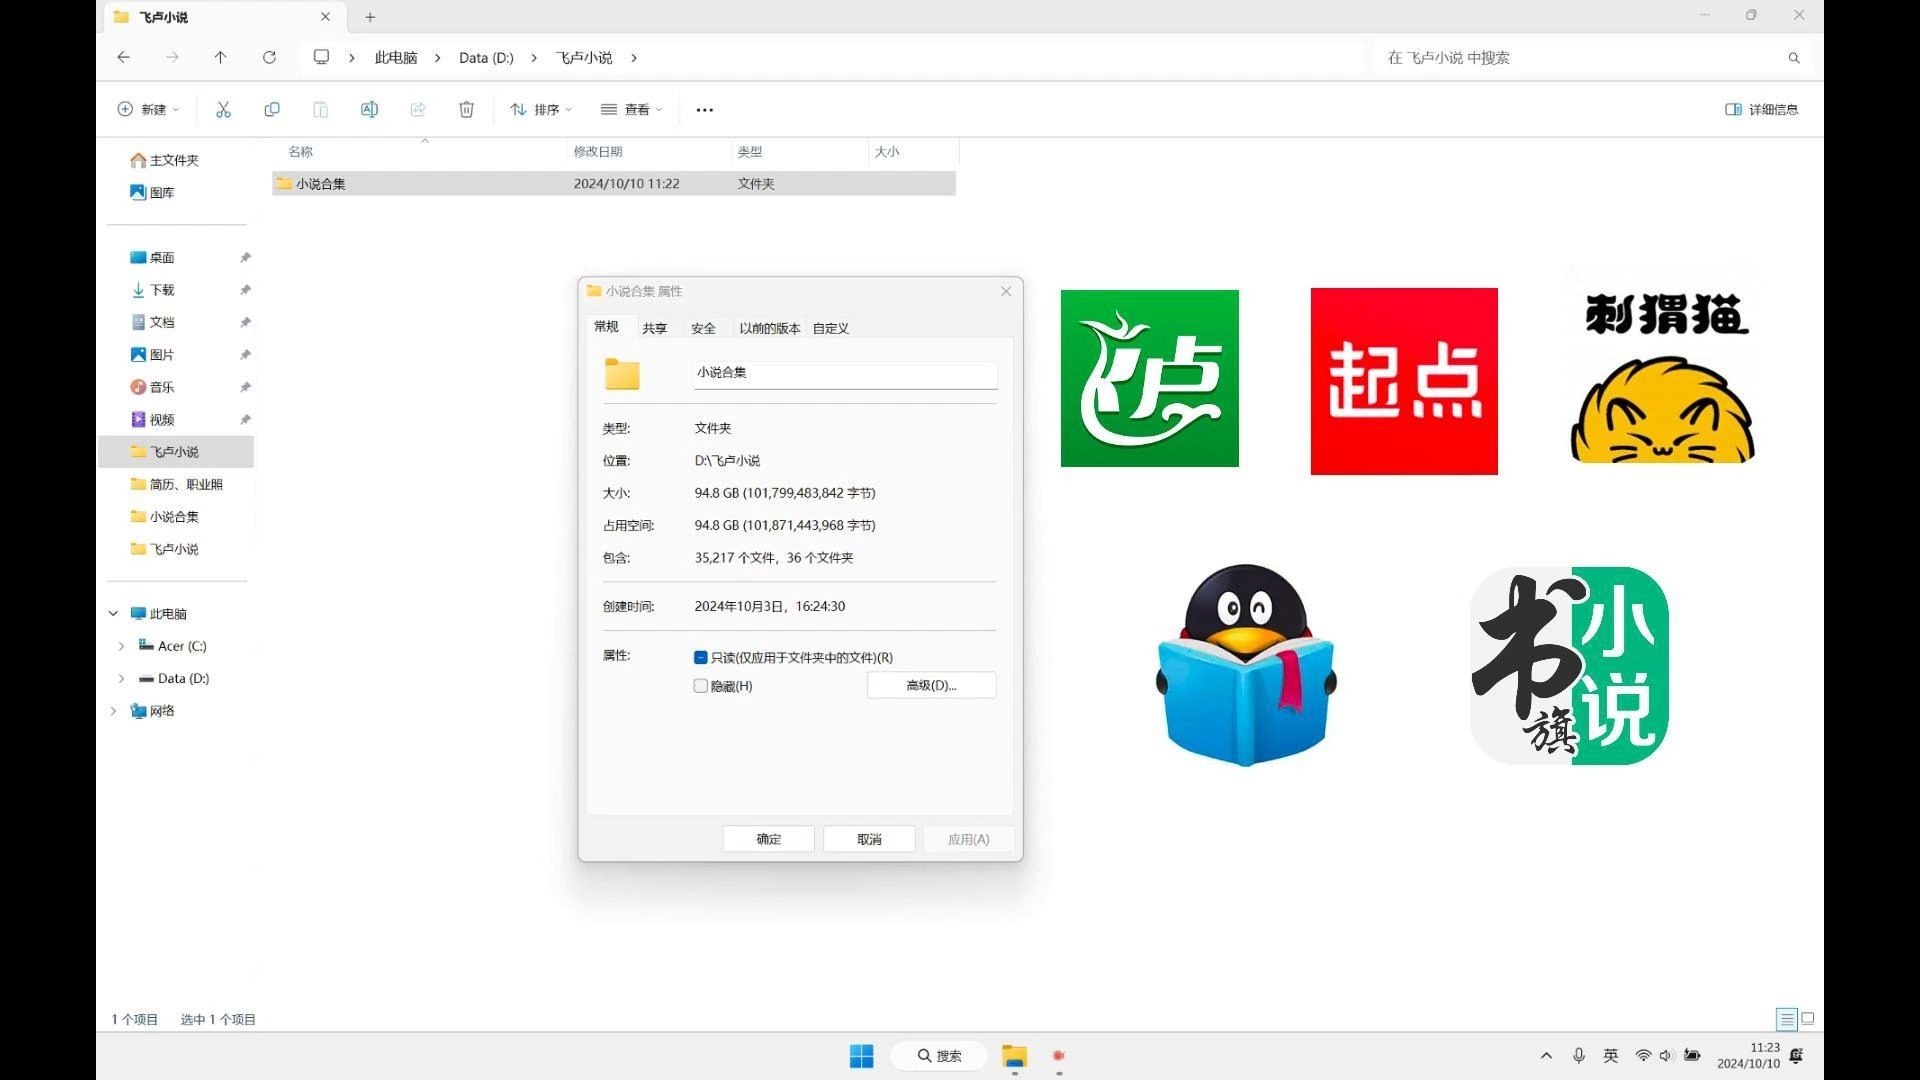The image size is (1920, 1080).
Task: Switch to the 共享 tab
Action: [654, 328]
